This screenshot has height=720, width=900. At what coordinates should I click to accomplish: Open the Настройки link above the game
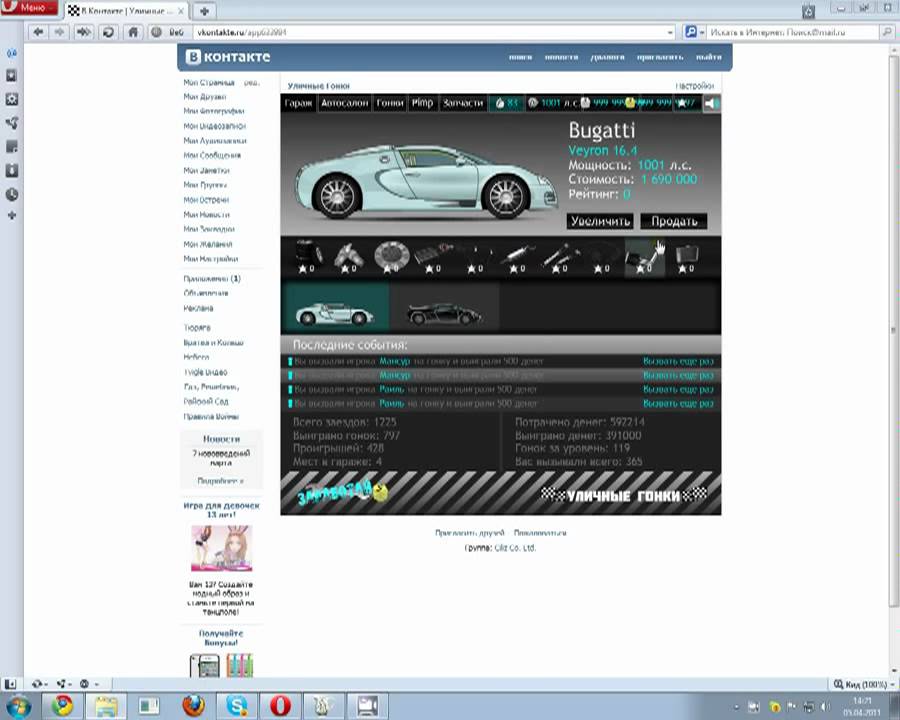(x=695, y=86)
